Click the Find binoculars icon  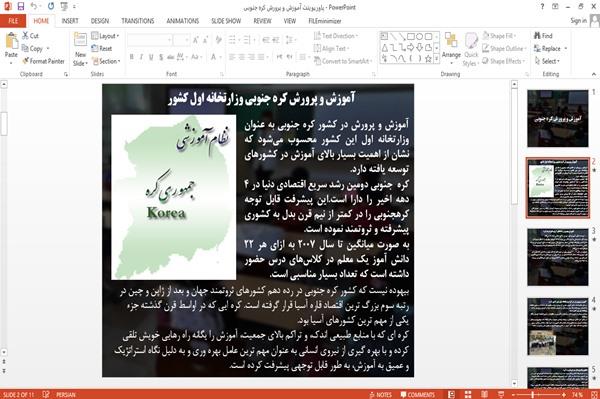click(x=537, y=36)
